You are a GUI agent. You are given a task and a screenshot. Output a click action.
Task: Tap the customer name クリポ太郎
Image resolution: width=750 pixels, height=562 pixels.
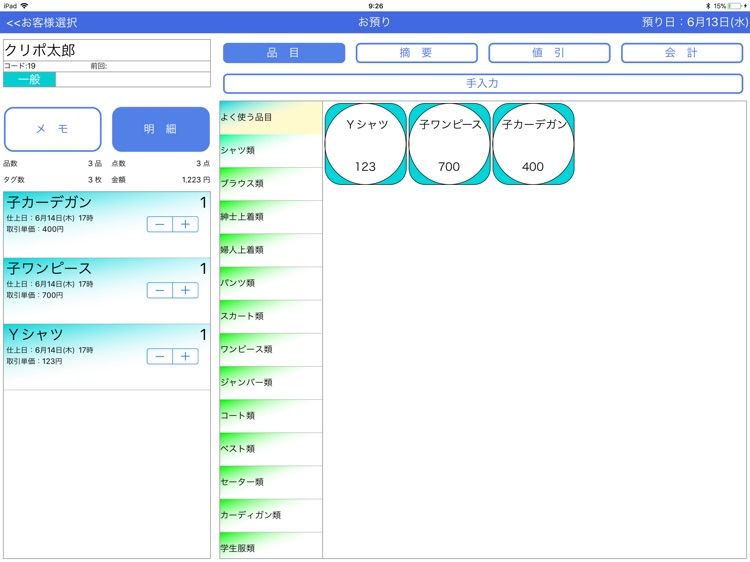pyautogui.click(x=40, y=50)
